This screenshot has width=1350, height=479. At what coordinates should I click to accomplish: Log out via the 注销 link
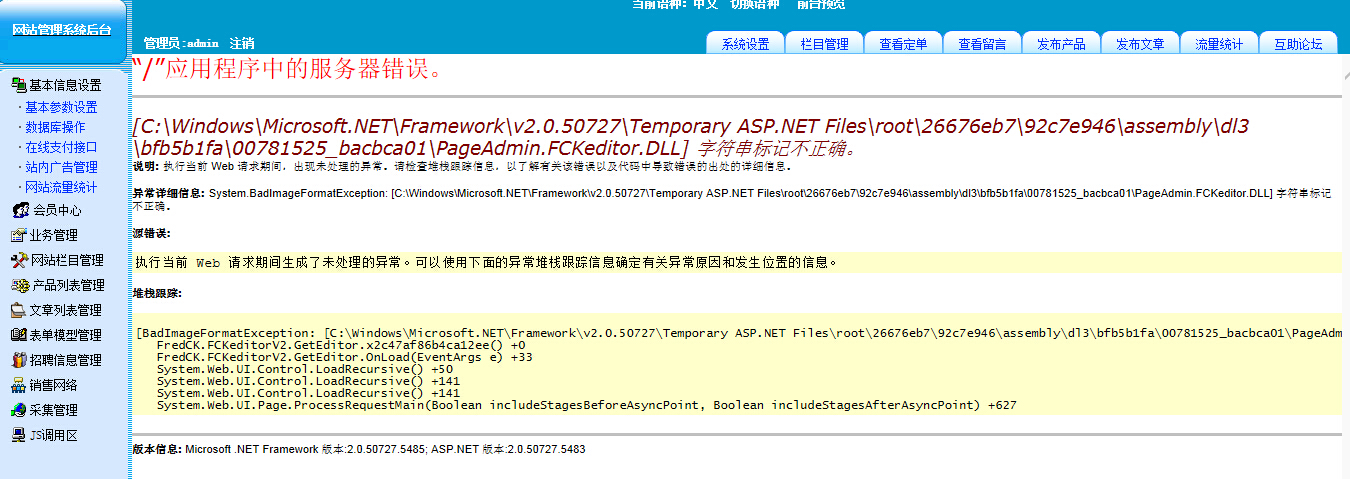click(242, 43)
